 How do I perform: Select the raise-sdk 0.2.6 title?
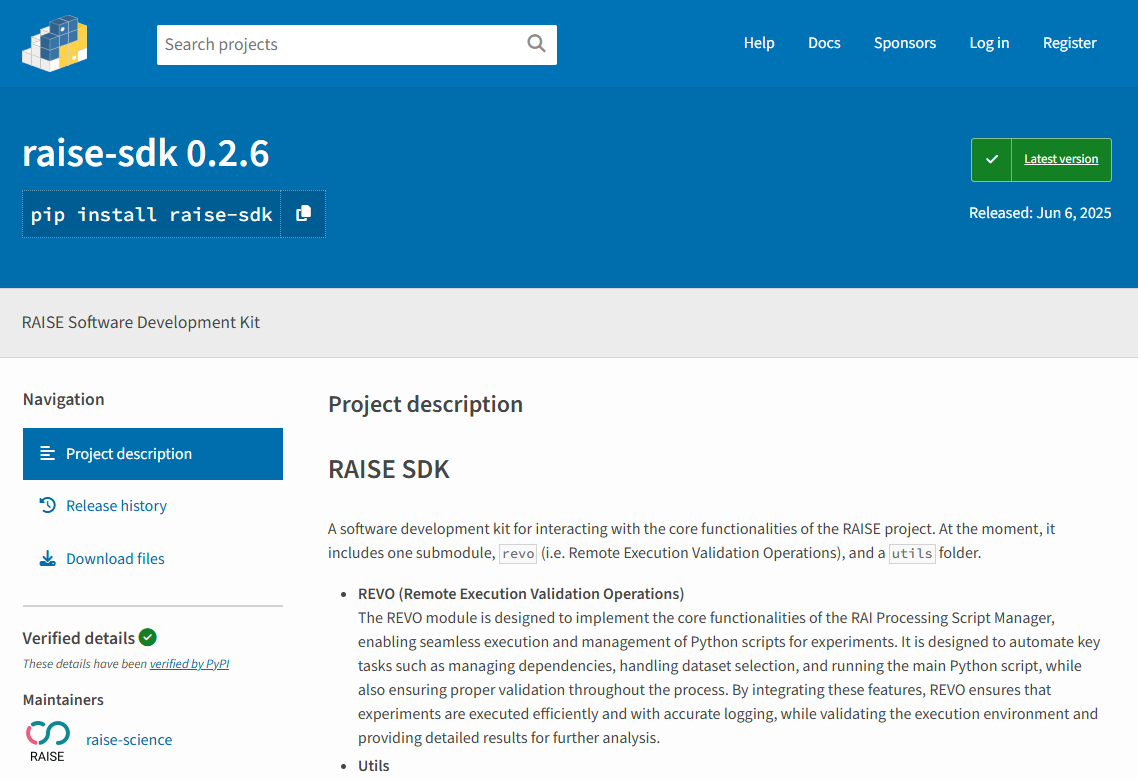[x=146, y=153]
